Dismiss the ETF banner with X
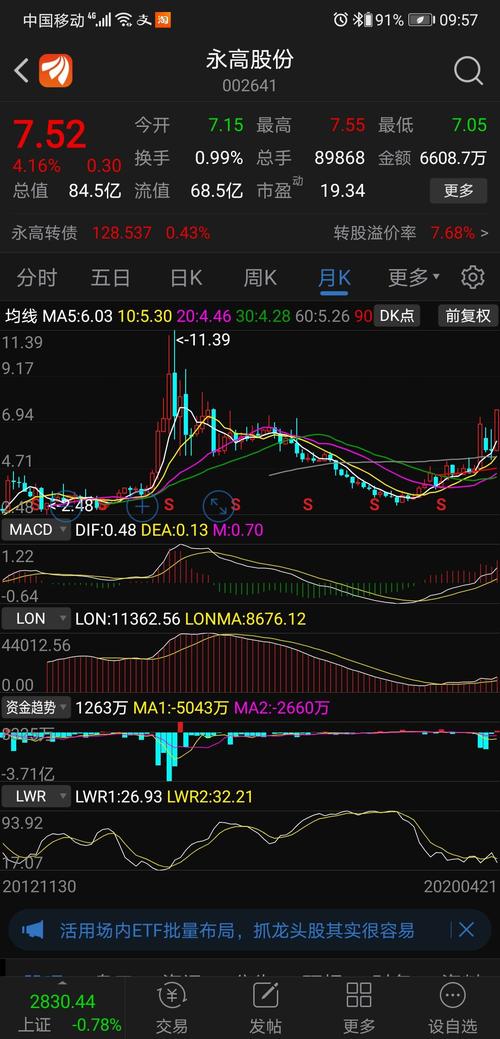 point(466,930)
